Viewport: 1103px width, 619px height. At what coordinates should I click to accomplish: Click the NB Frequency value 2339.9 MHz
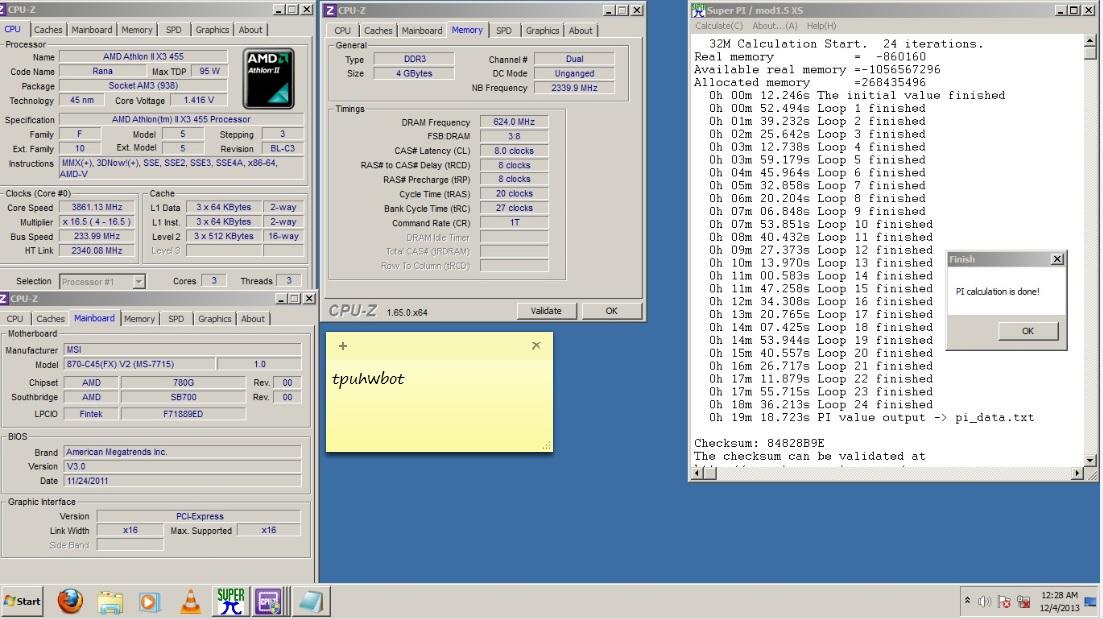point(574,88)
